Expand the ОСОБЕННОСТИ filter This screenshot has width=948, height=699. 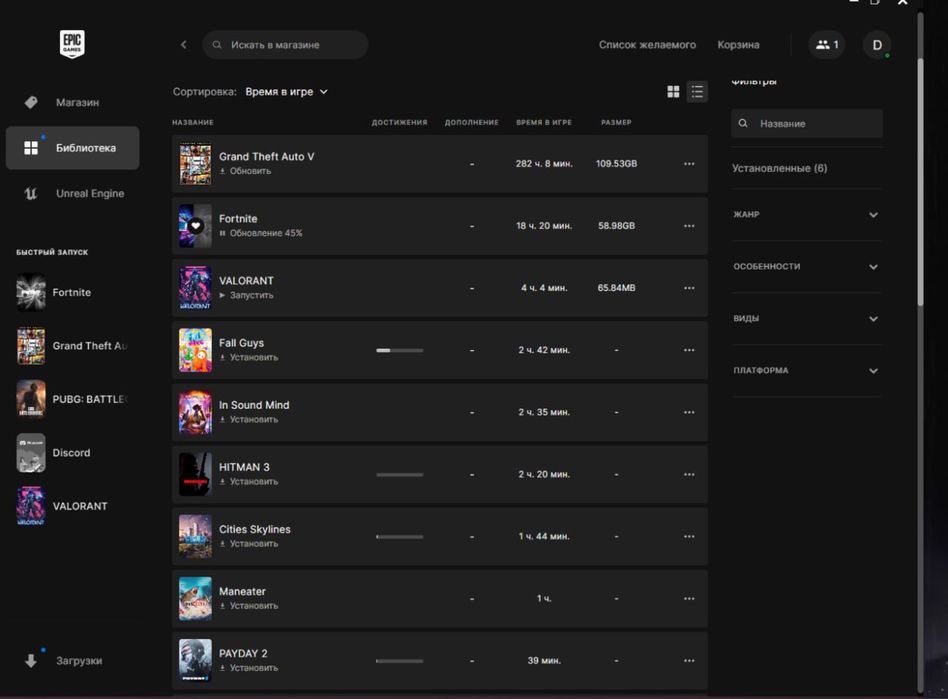807,267
